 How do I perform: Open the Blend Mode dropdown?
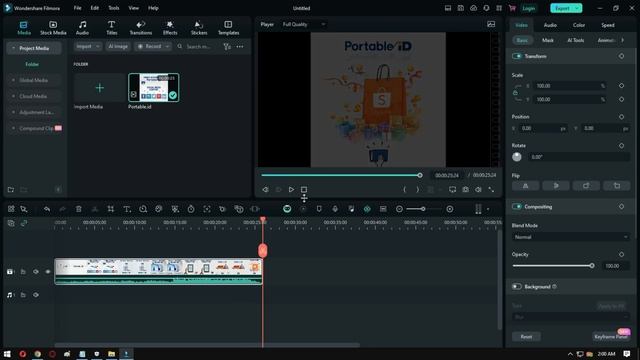click(571, 237)
